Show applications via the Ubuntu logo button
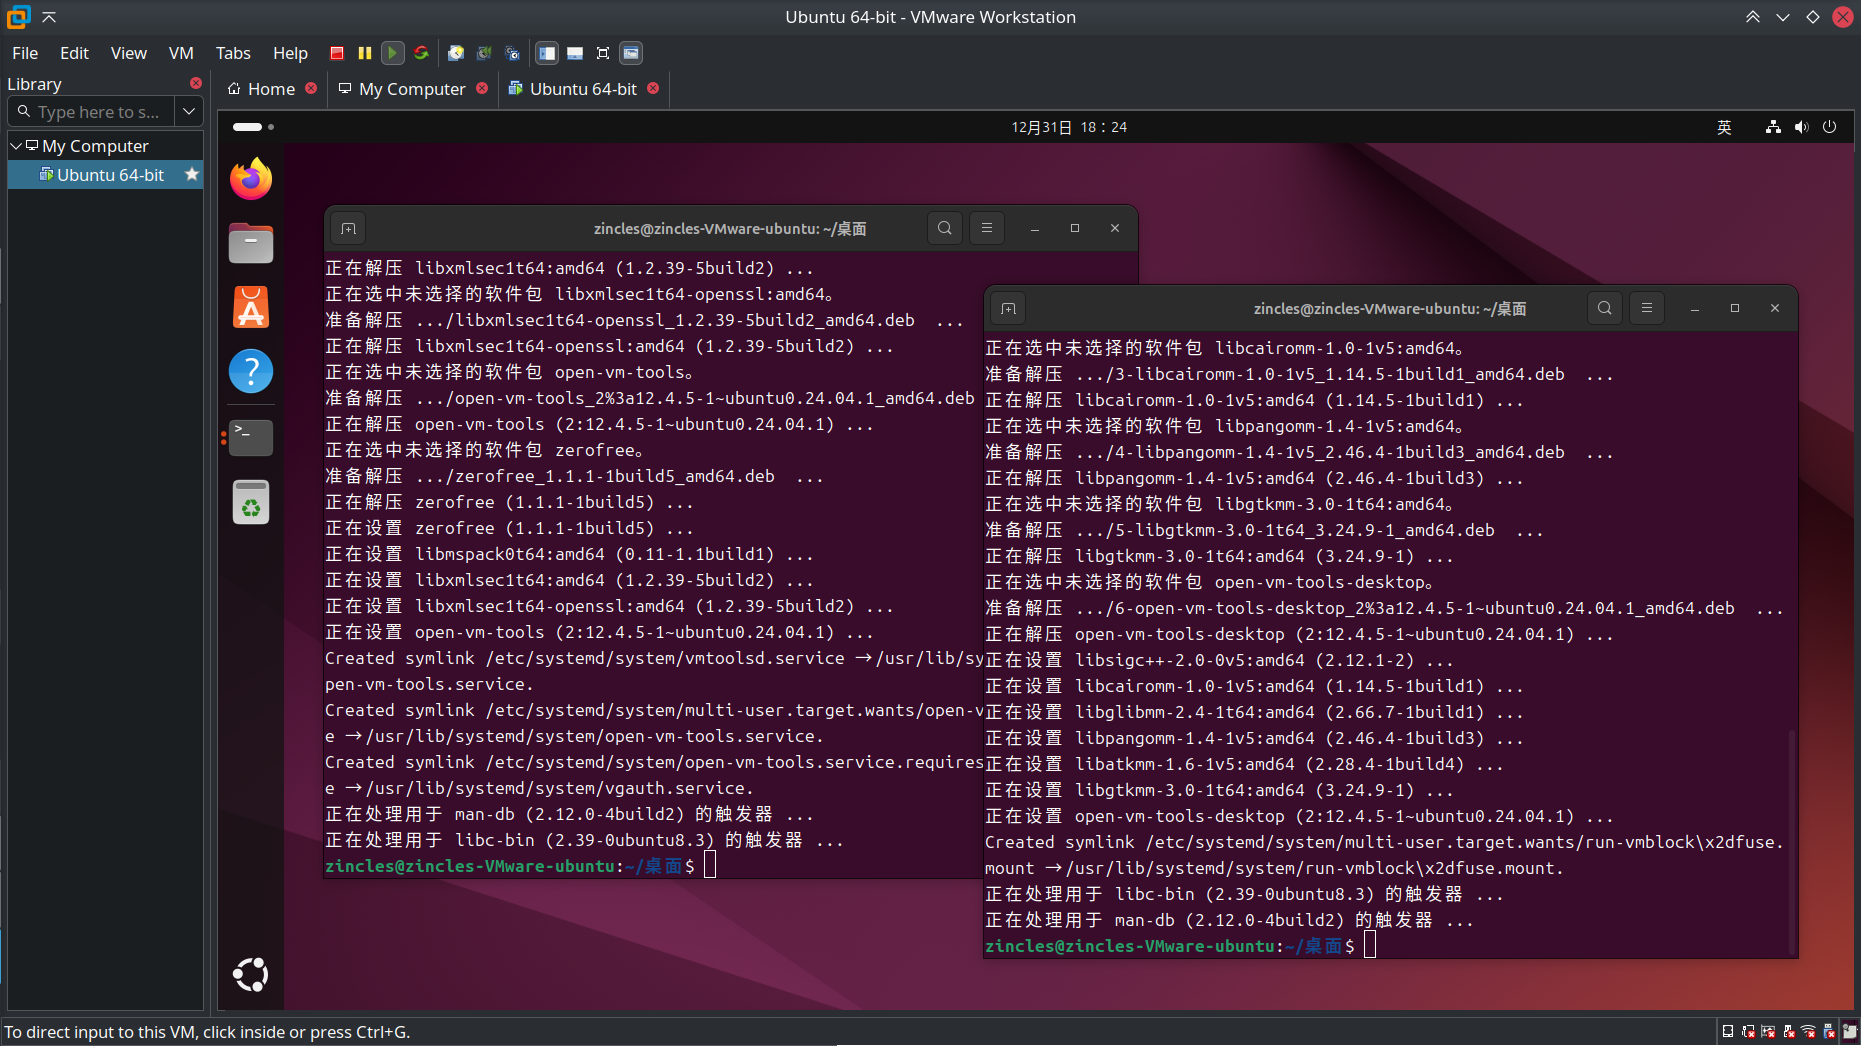This screenshot has height=1046, width=1861. pyautogui.click(x=251, y=974)
